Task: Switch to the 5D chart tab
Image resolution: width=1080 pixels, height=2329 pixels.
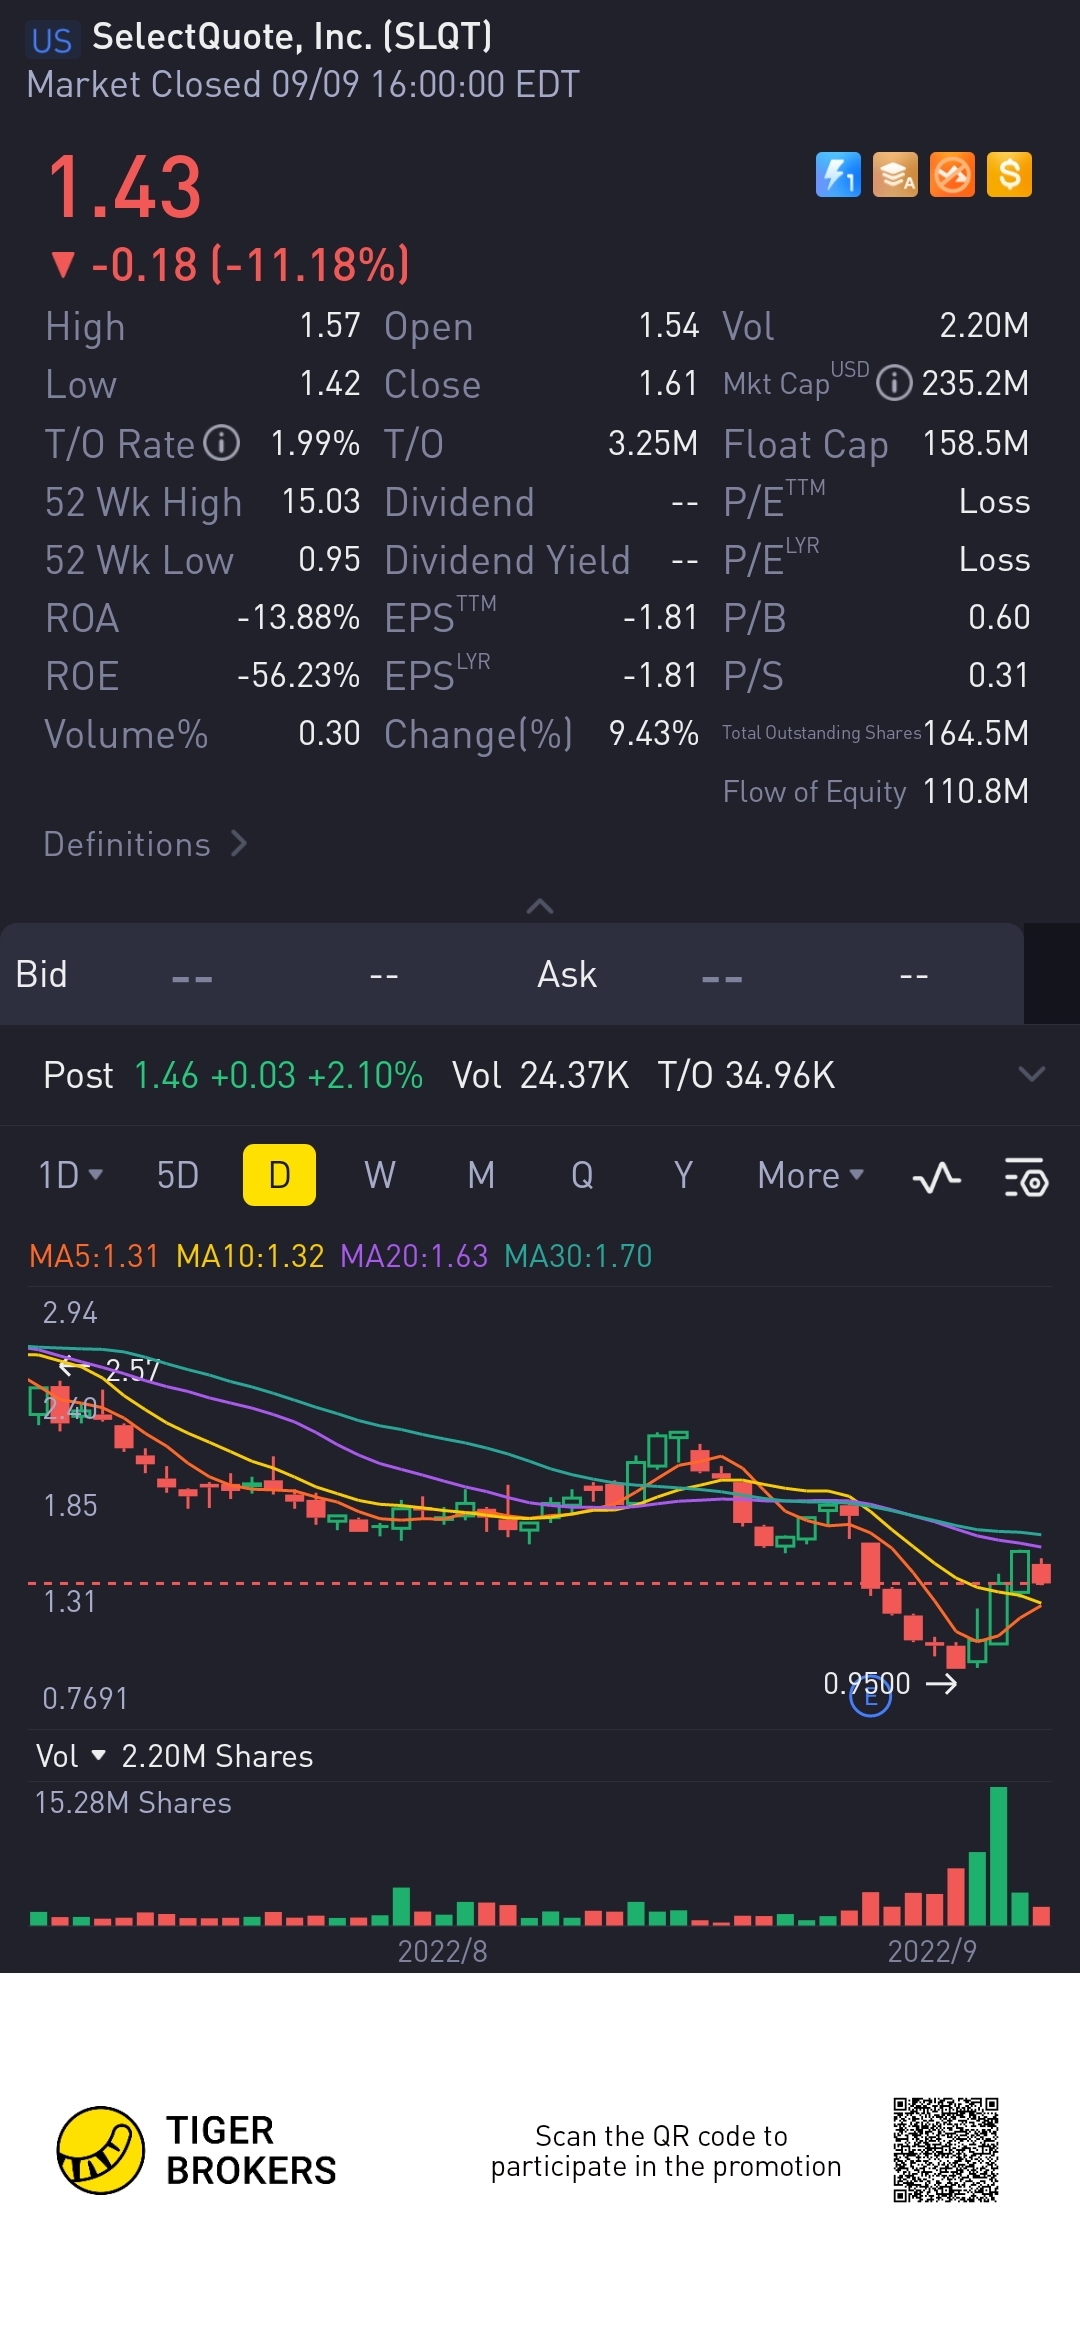Action: click(178, 1175)
